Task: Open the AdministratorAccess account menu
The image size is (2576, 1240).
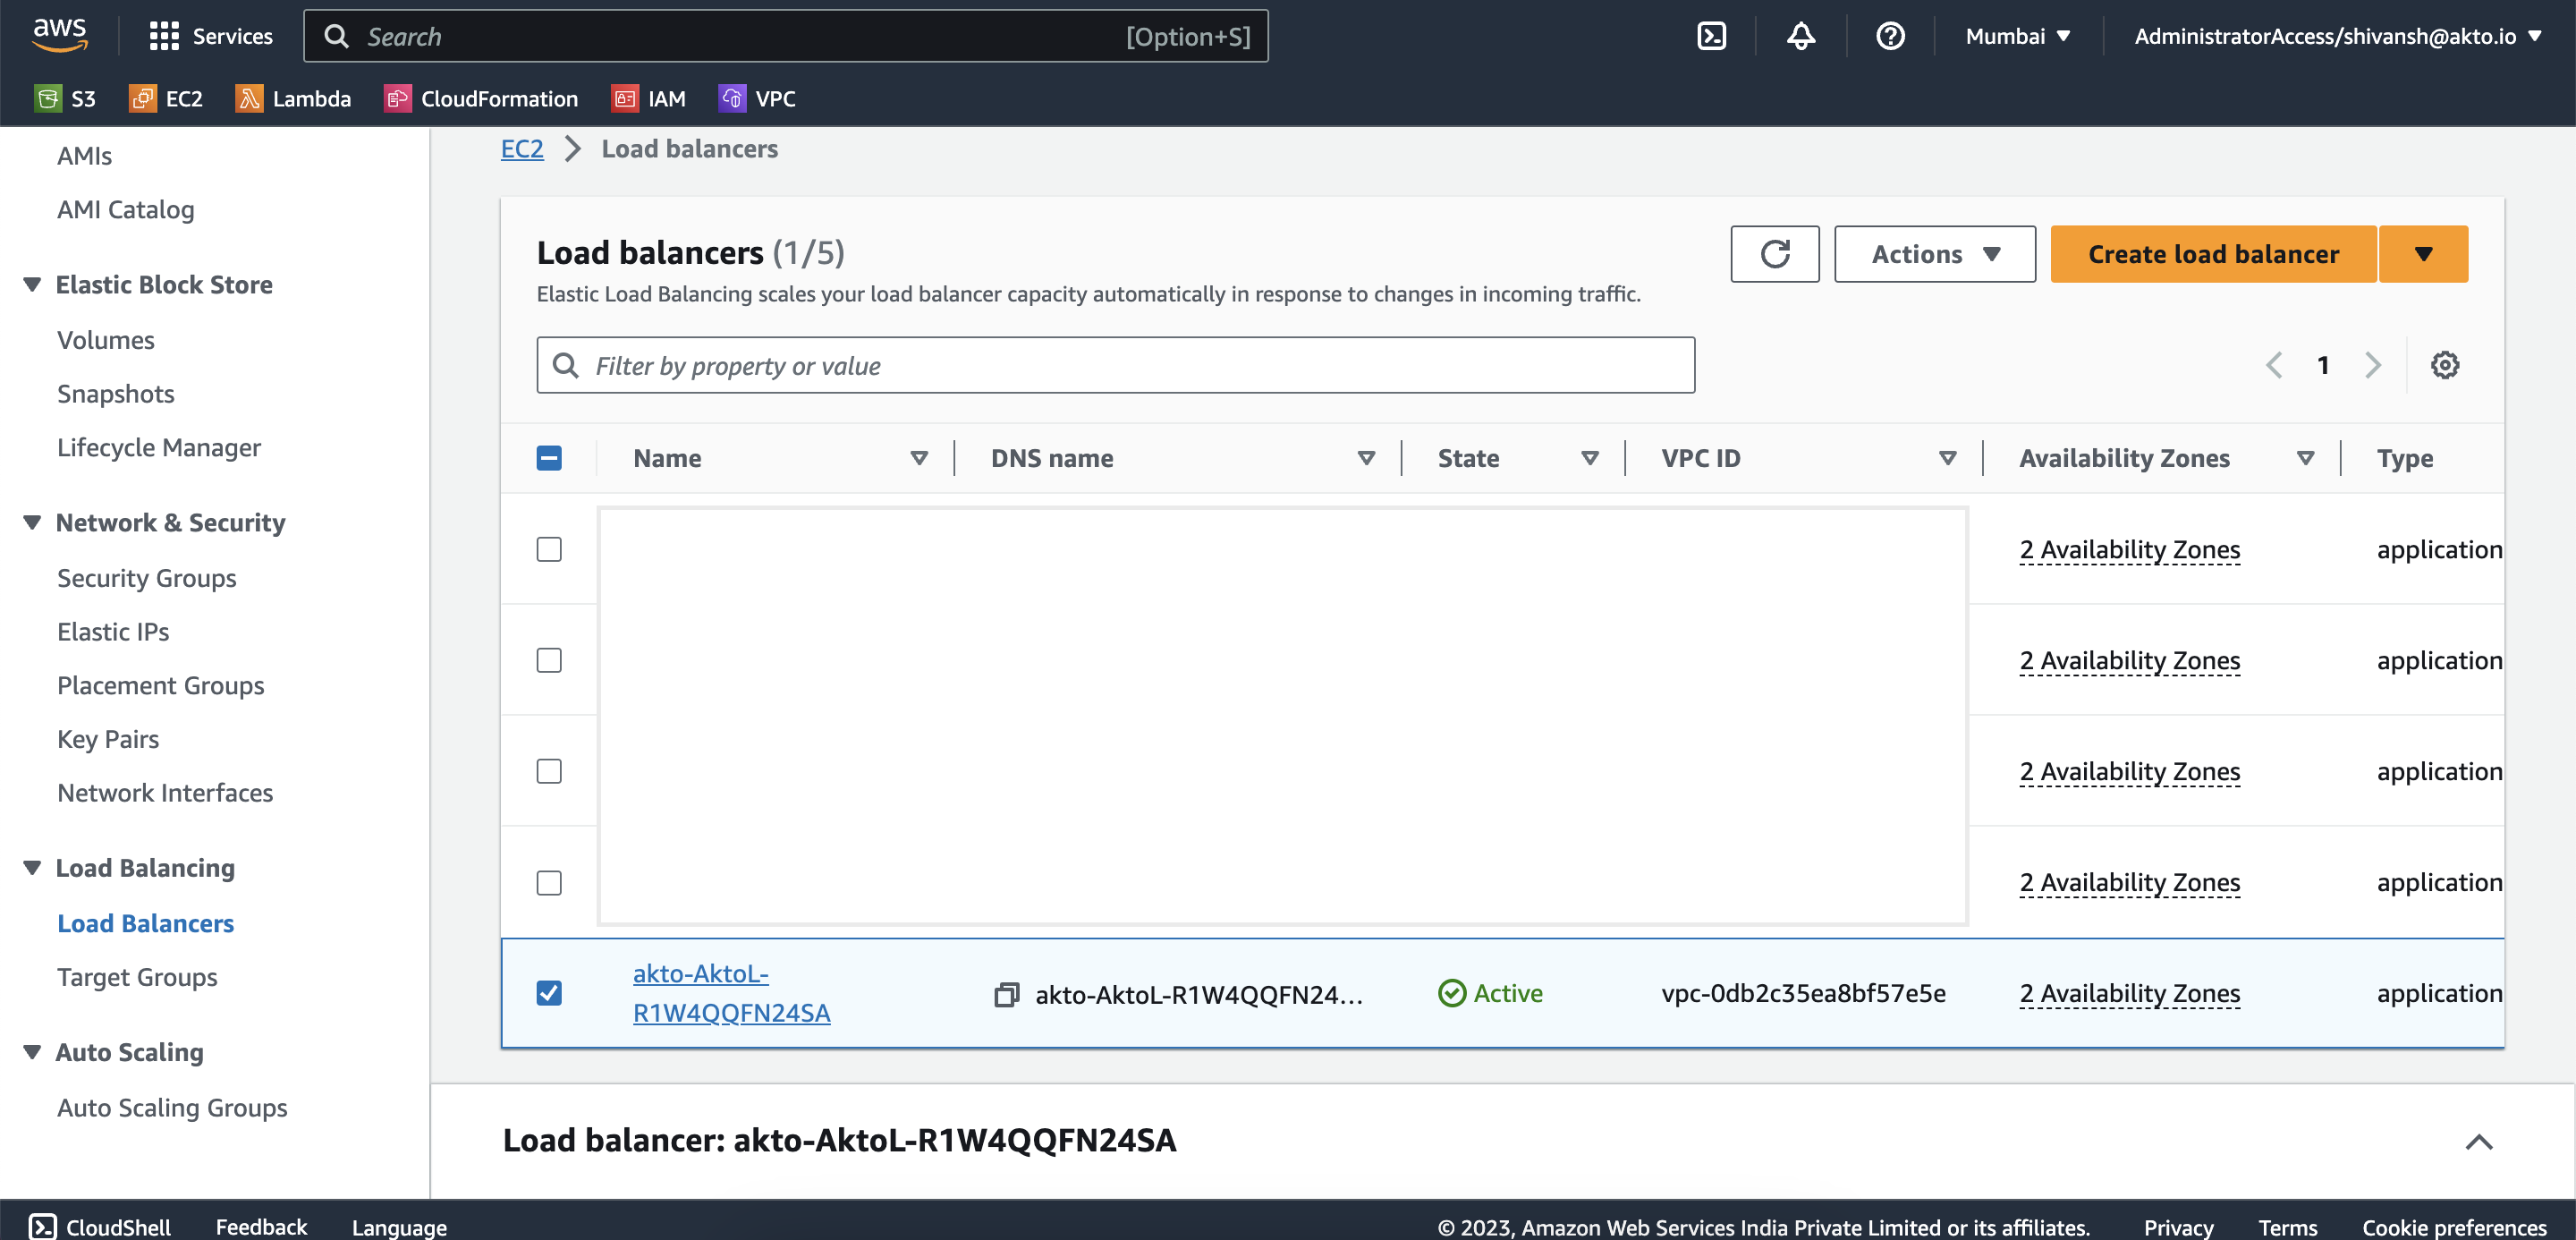Action: [2338, 36]
